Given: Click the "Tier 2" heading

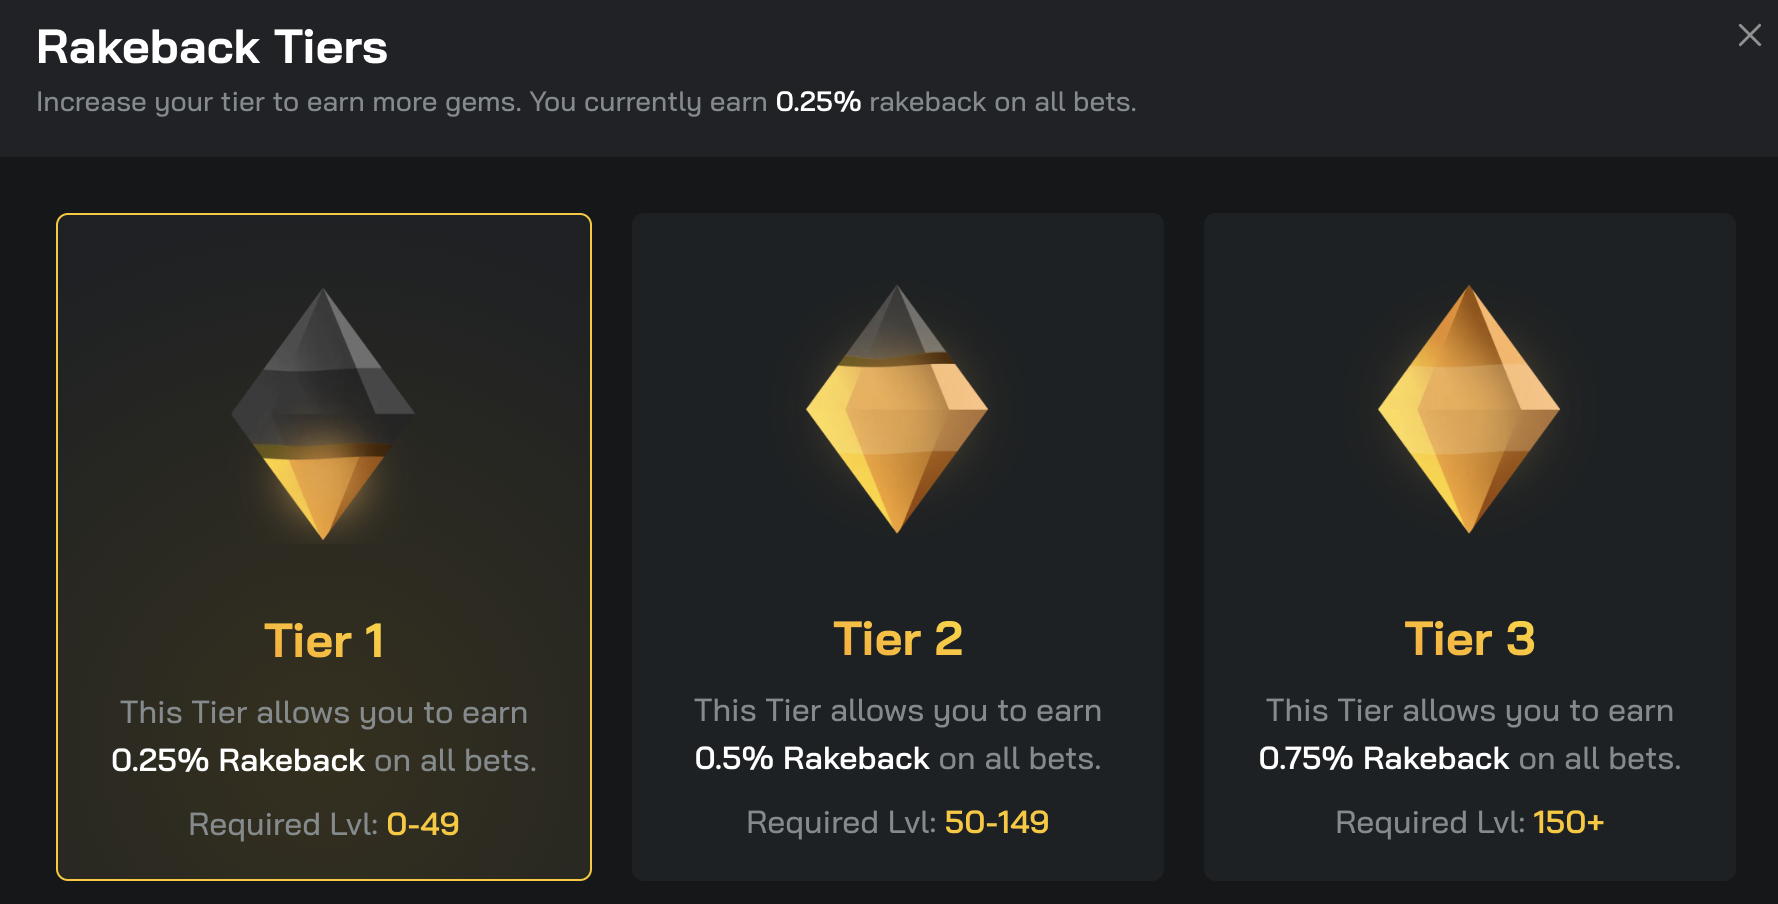Looking at the screenshot, I should (x=897, y=639).
